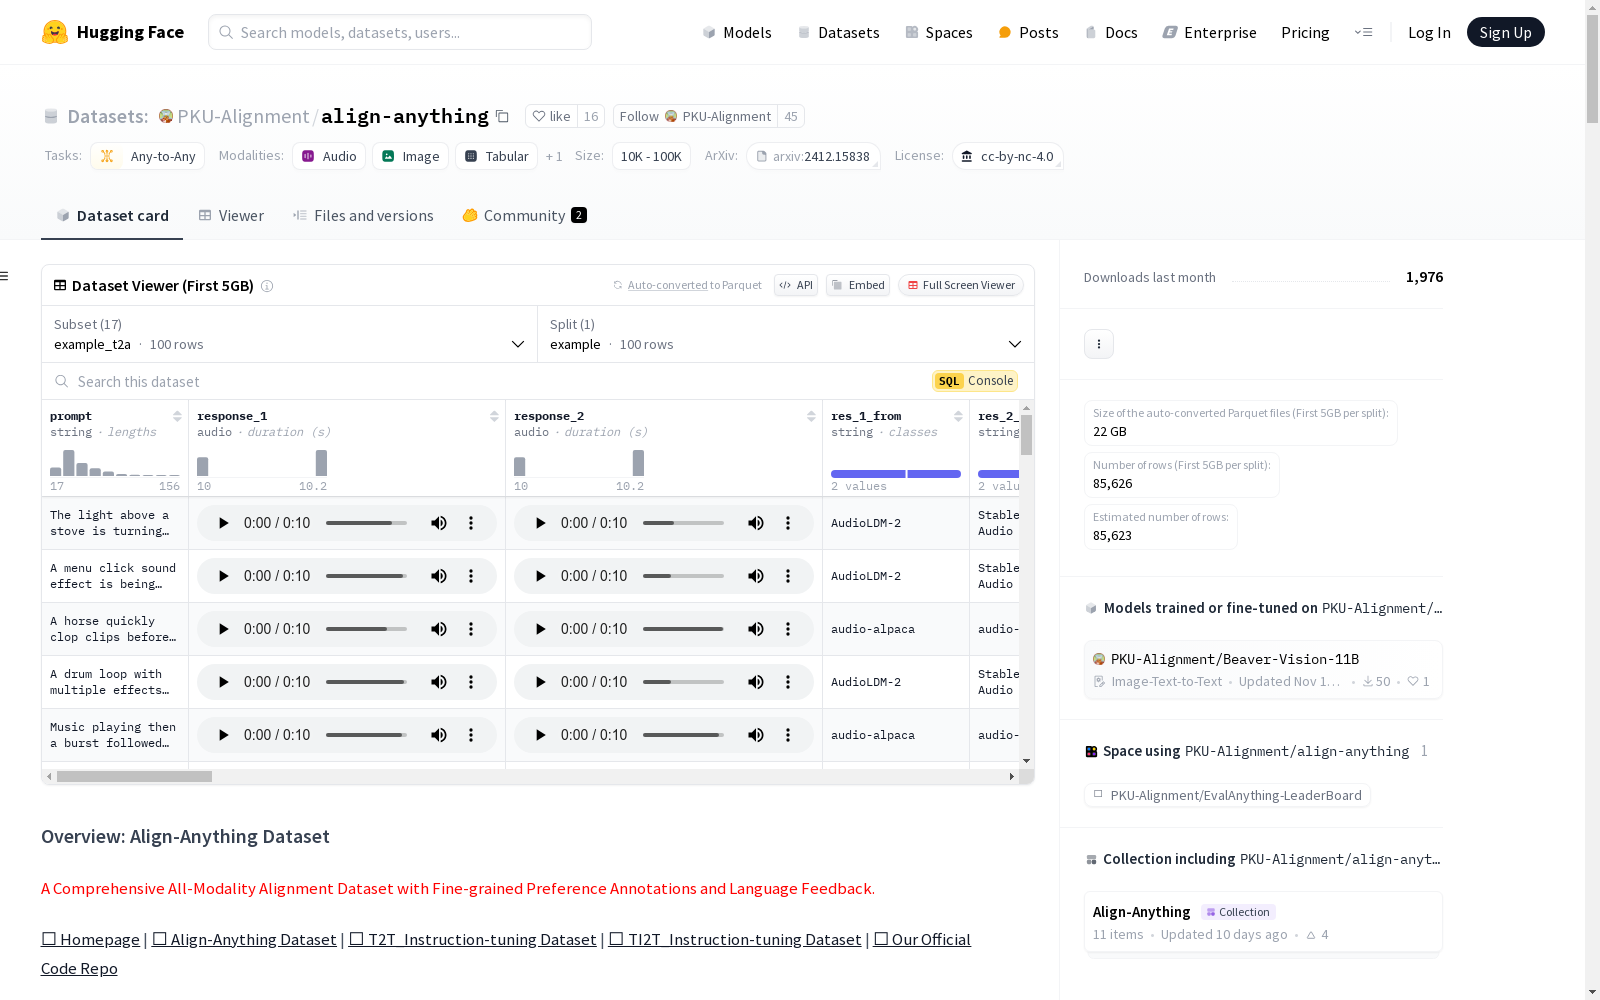Open Posts in the top navigation
This screenshot has width=1600, height=1000.
(x=1028, y=32)
